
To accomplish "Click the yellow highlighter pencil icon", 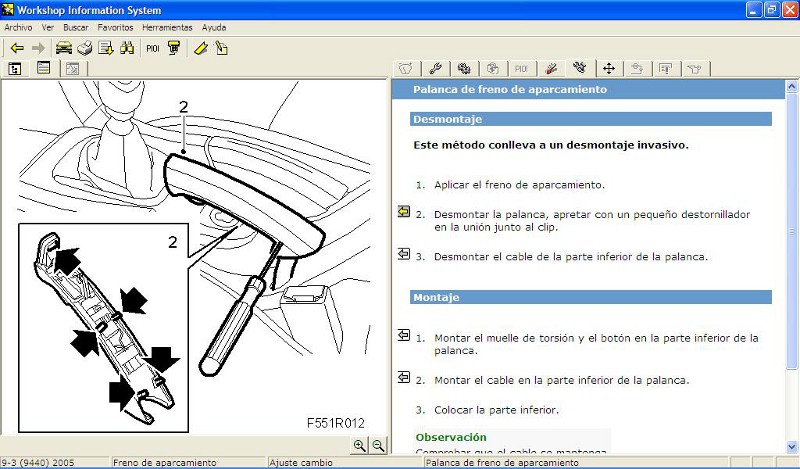I will 200,48.
